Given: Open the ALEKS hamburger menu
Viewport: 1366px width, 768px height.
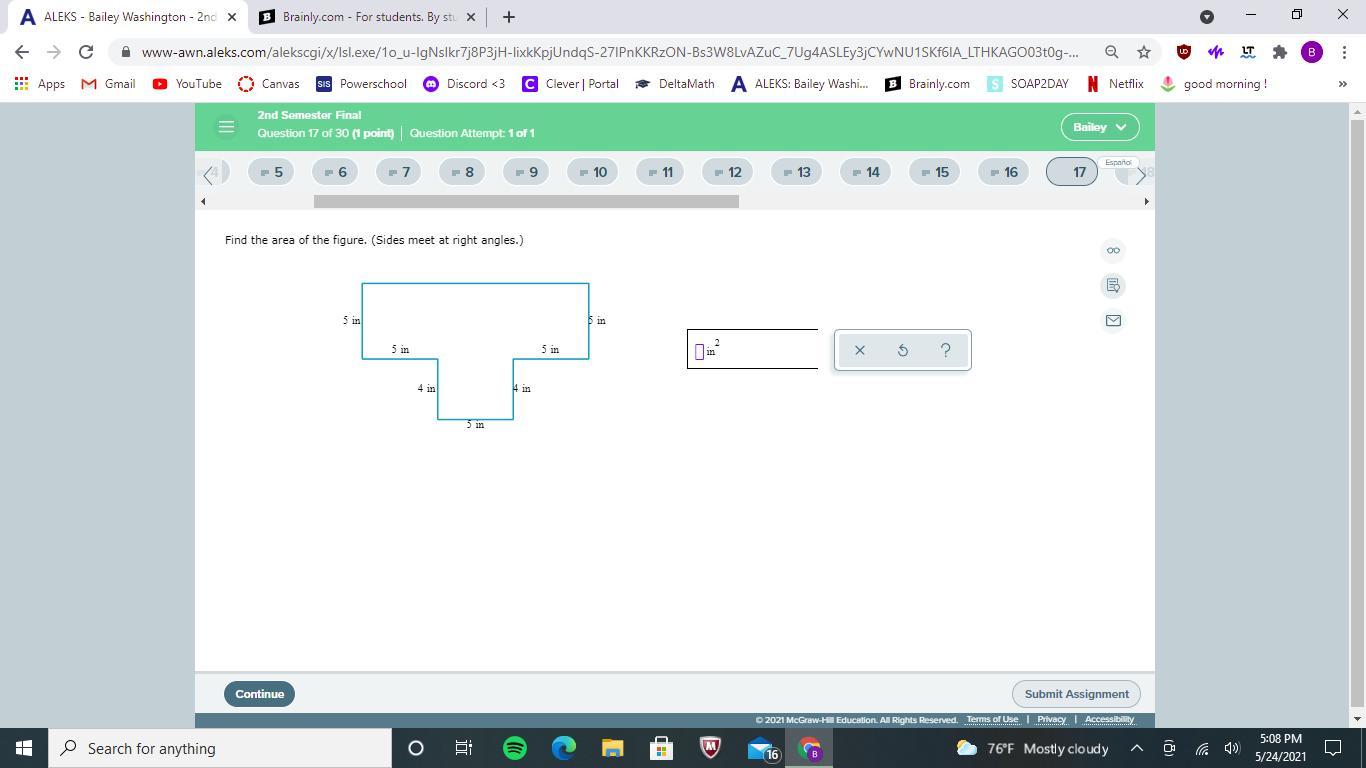Looking at the screenshot, I should (x=226, y=127).
